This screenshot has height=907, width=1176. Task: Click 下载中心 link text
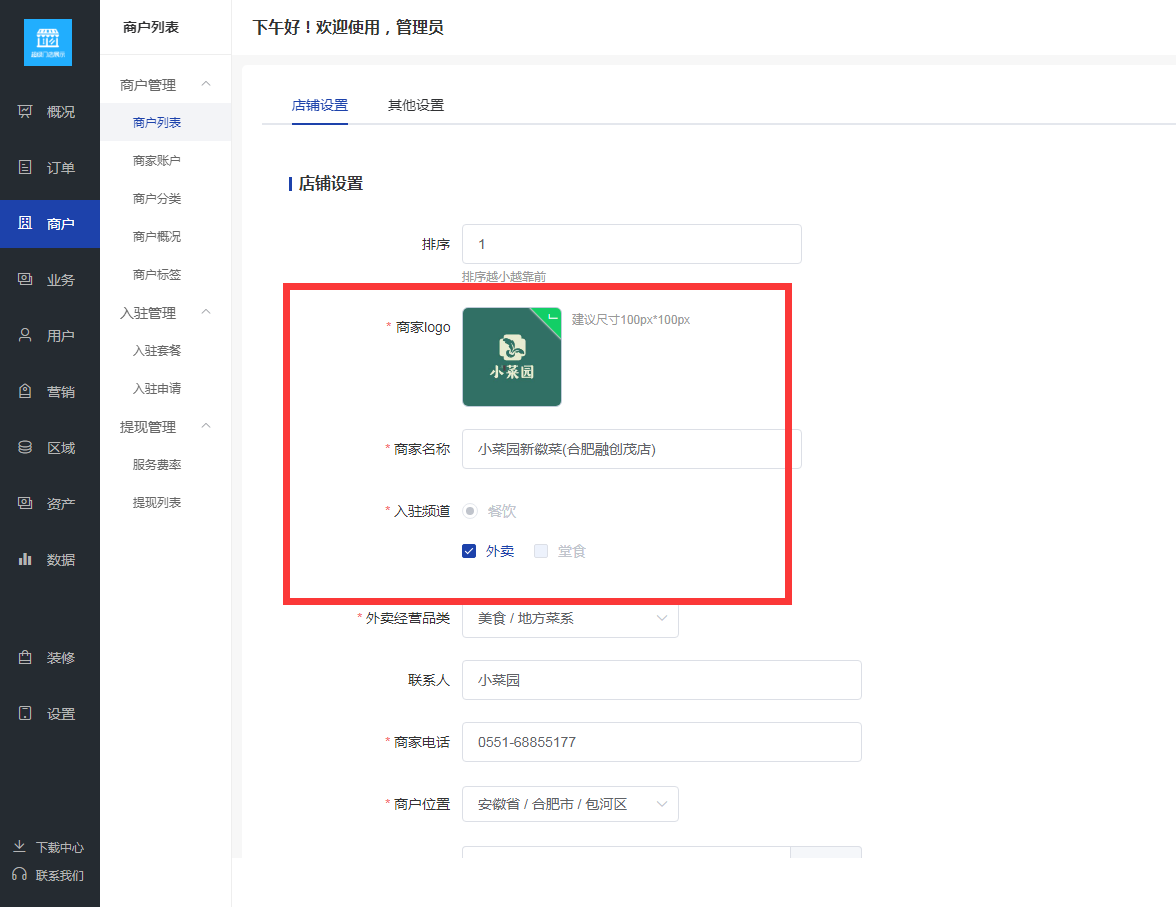60,847
